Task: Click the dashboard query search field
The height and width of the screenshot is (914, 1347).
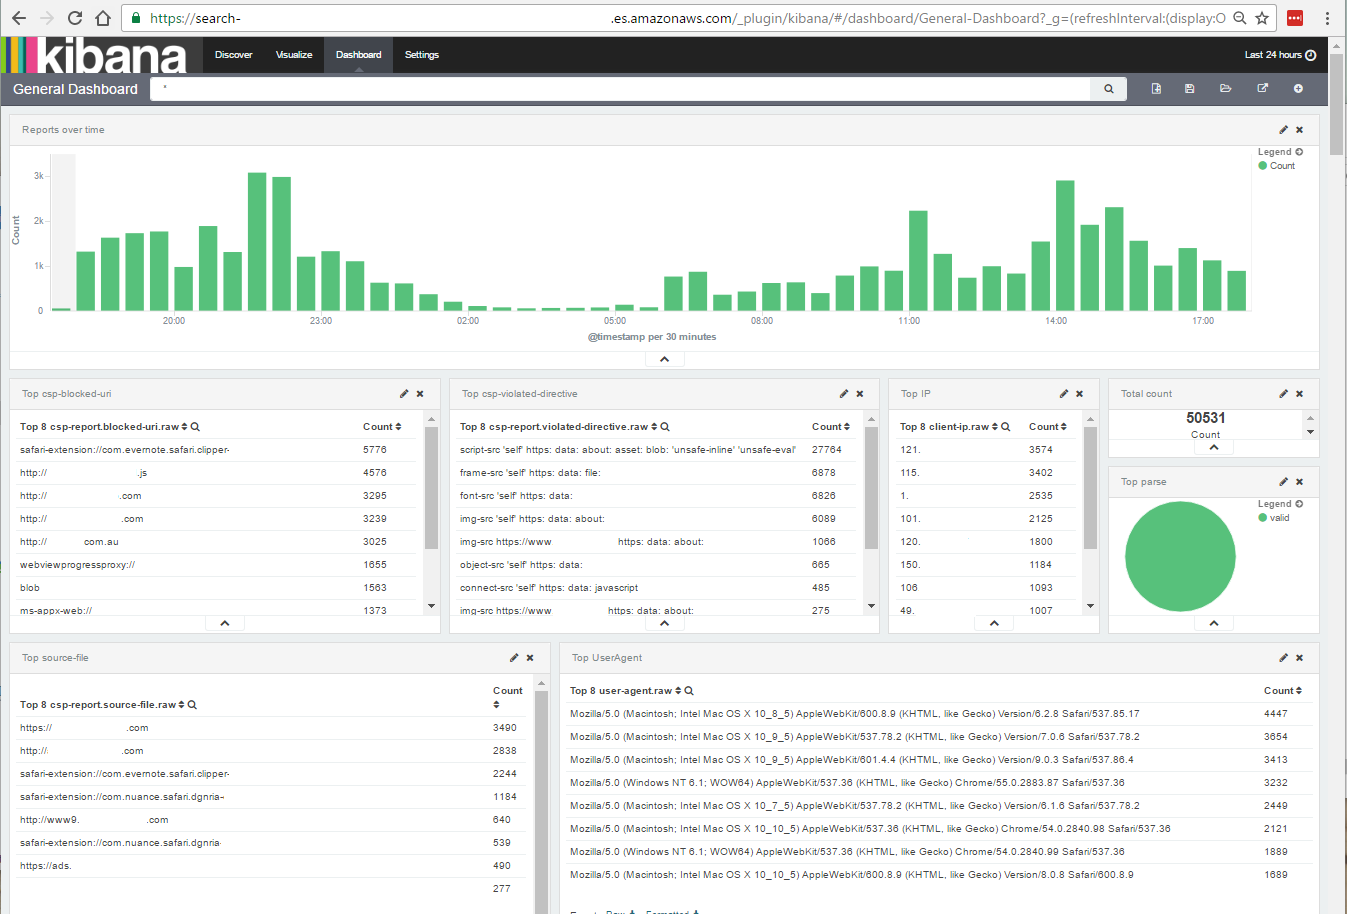Action: [x=620, y=89]
